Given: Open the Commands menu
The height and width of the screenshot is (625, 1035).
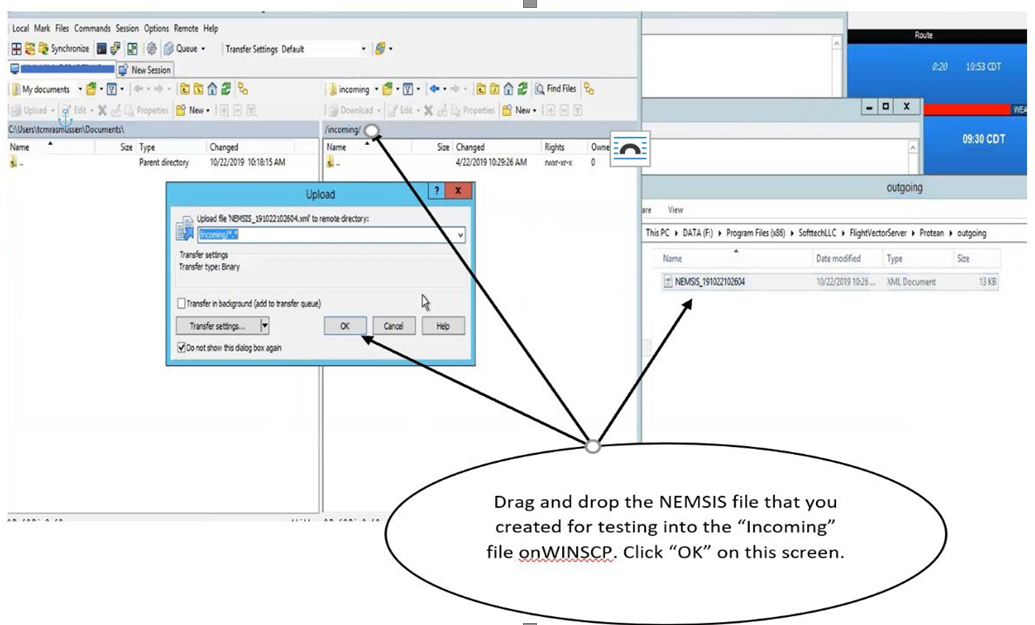Looking at the screenshot, I should [92, 28].
